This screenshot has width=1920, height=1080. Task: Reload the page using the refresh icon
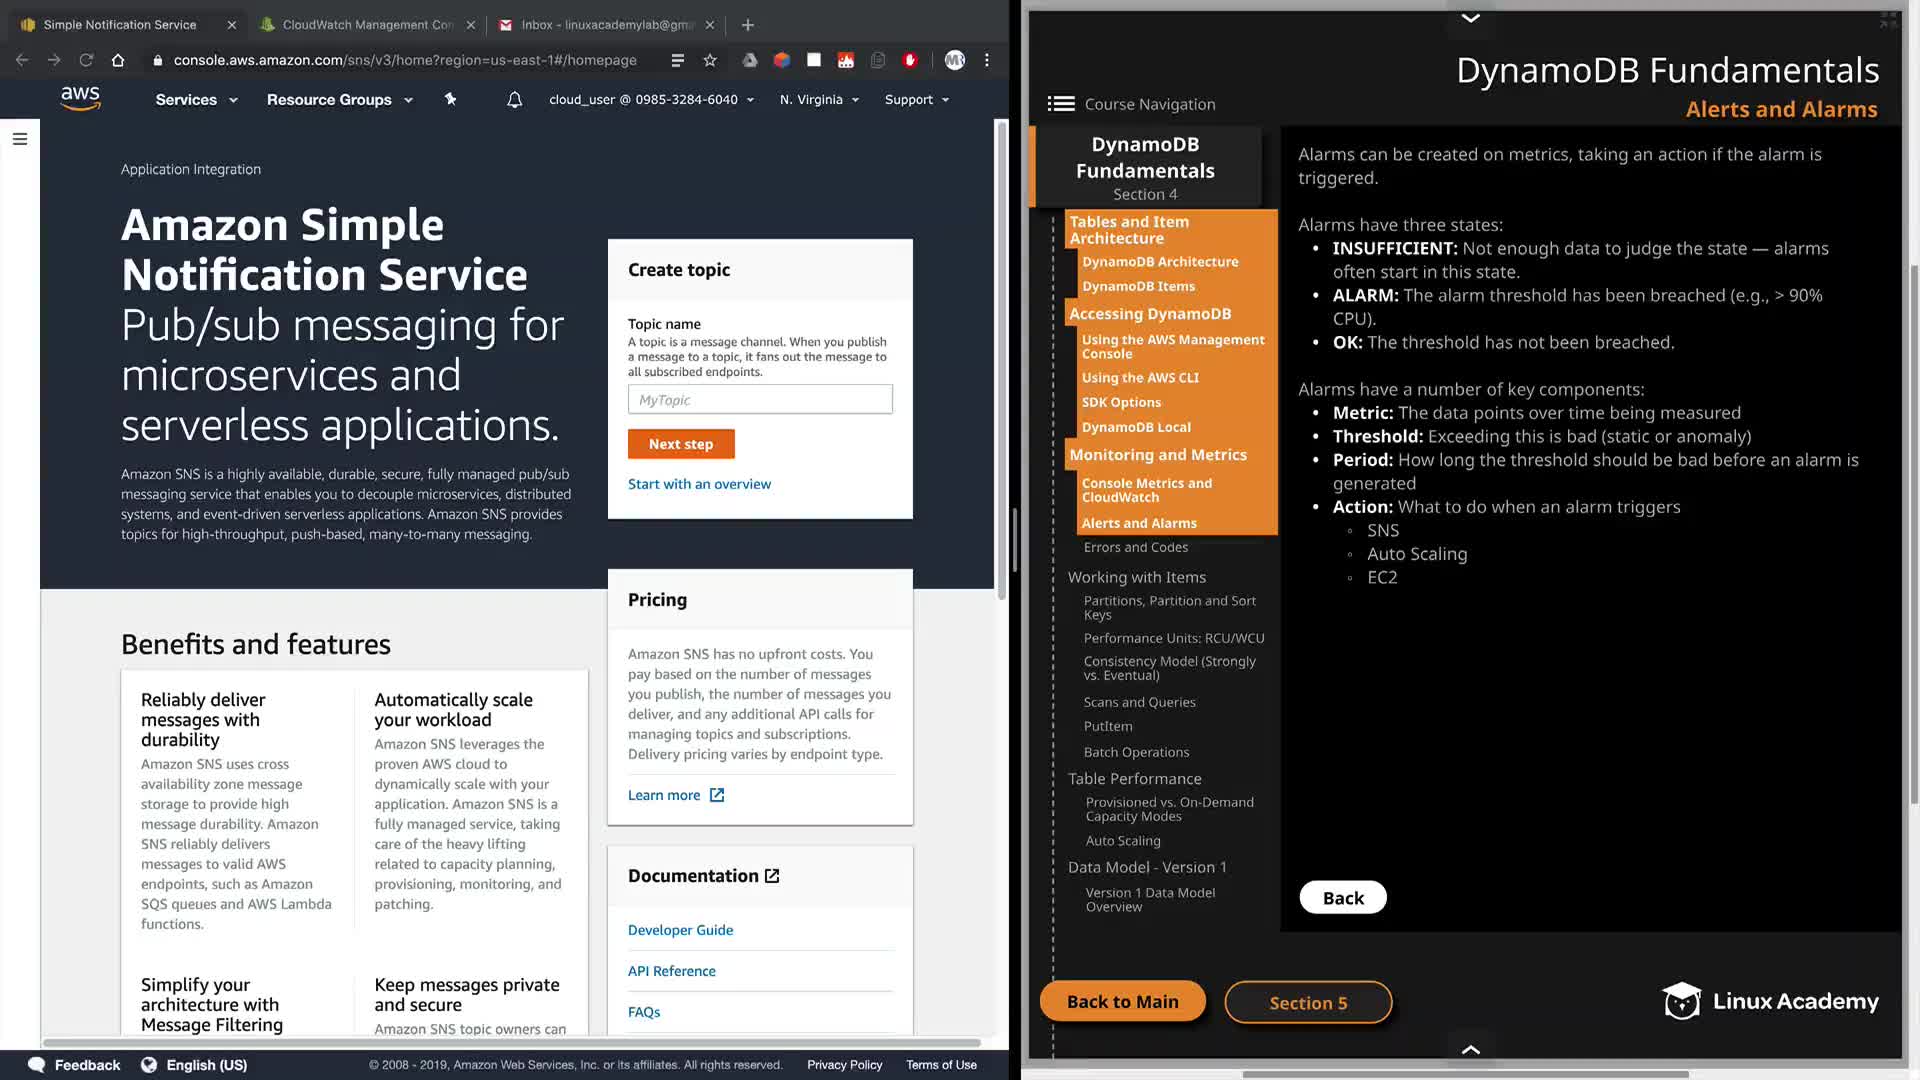[x=86, y=60]
